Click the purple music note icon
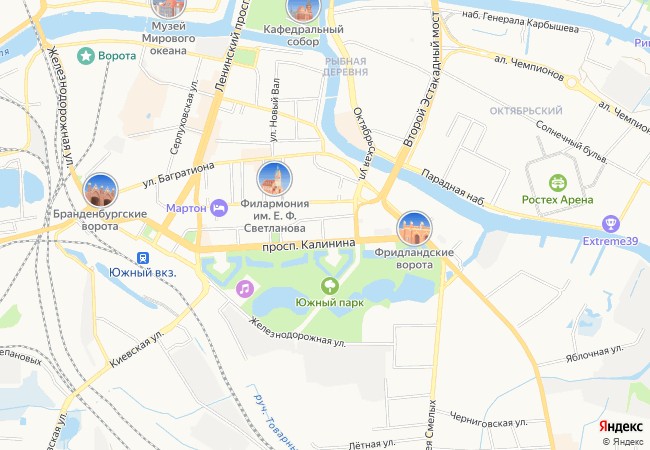650x450 pixels. tap(245, 288)
